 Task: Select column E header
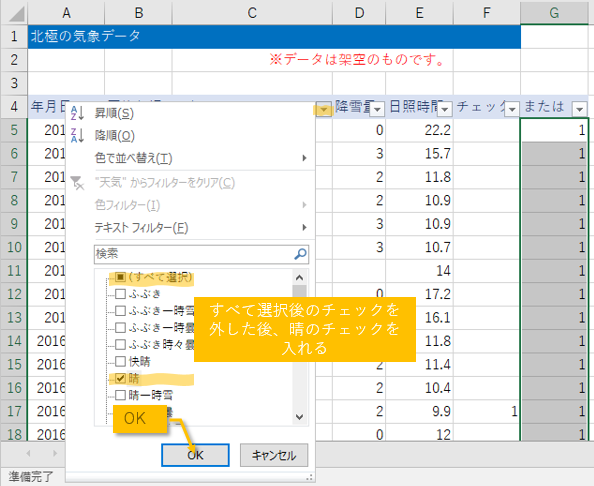click(x=419, y=13)
